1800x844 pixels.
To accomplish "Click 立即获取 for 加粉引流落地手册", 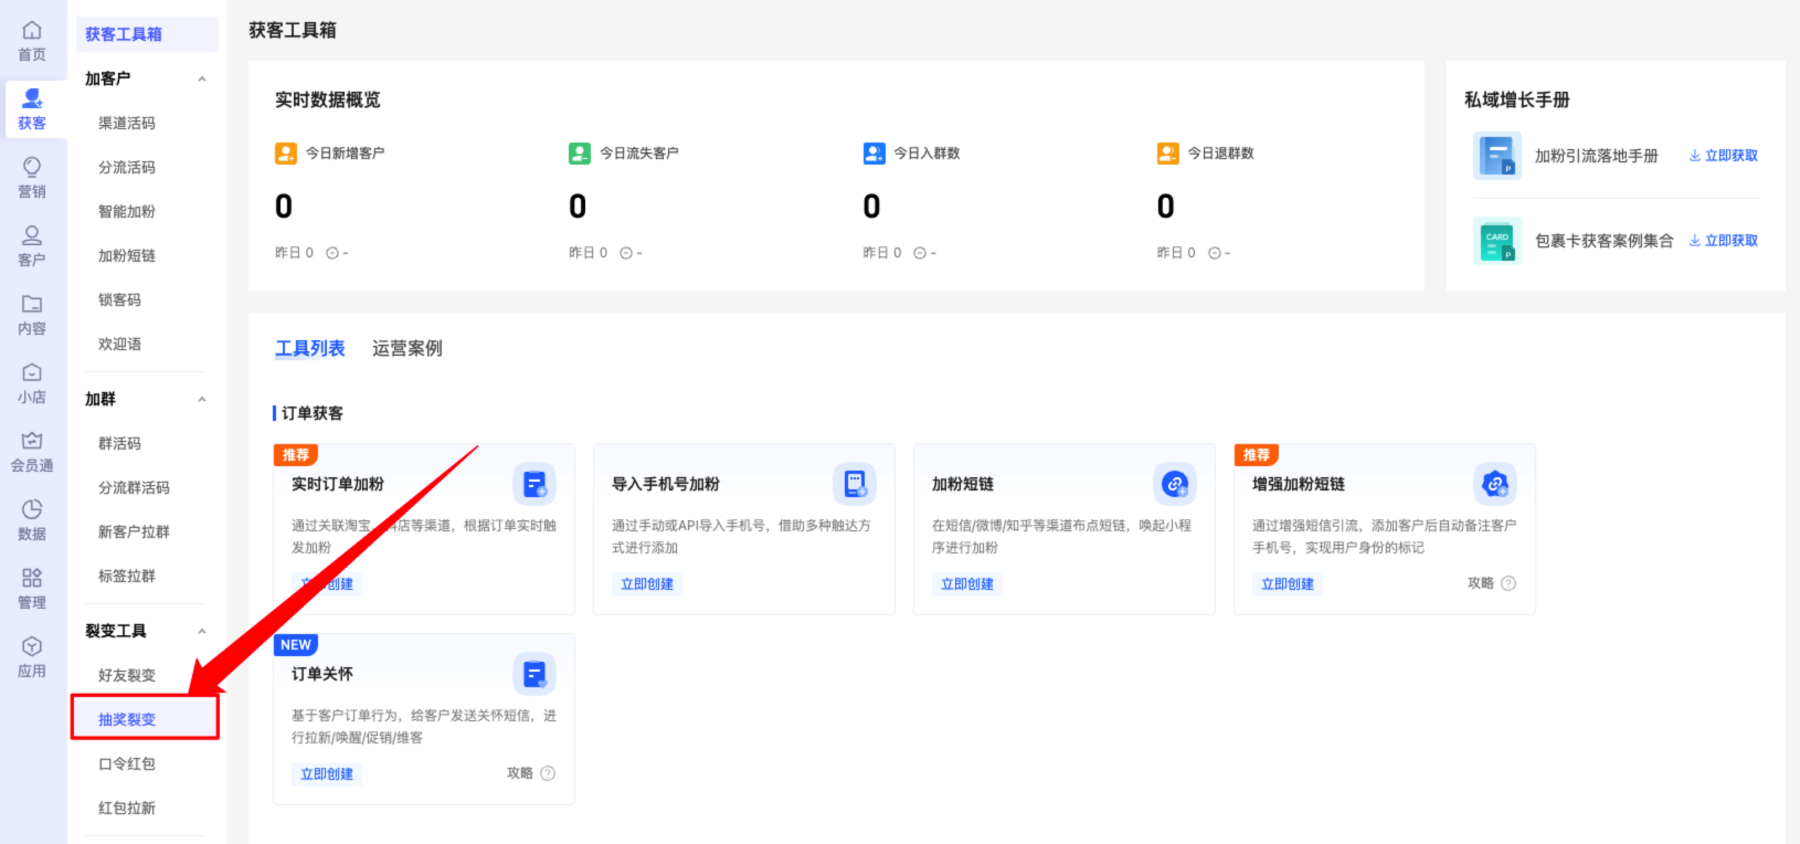I will click(x=1723, y=156).
